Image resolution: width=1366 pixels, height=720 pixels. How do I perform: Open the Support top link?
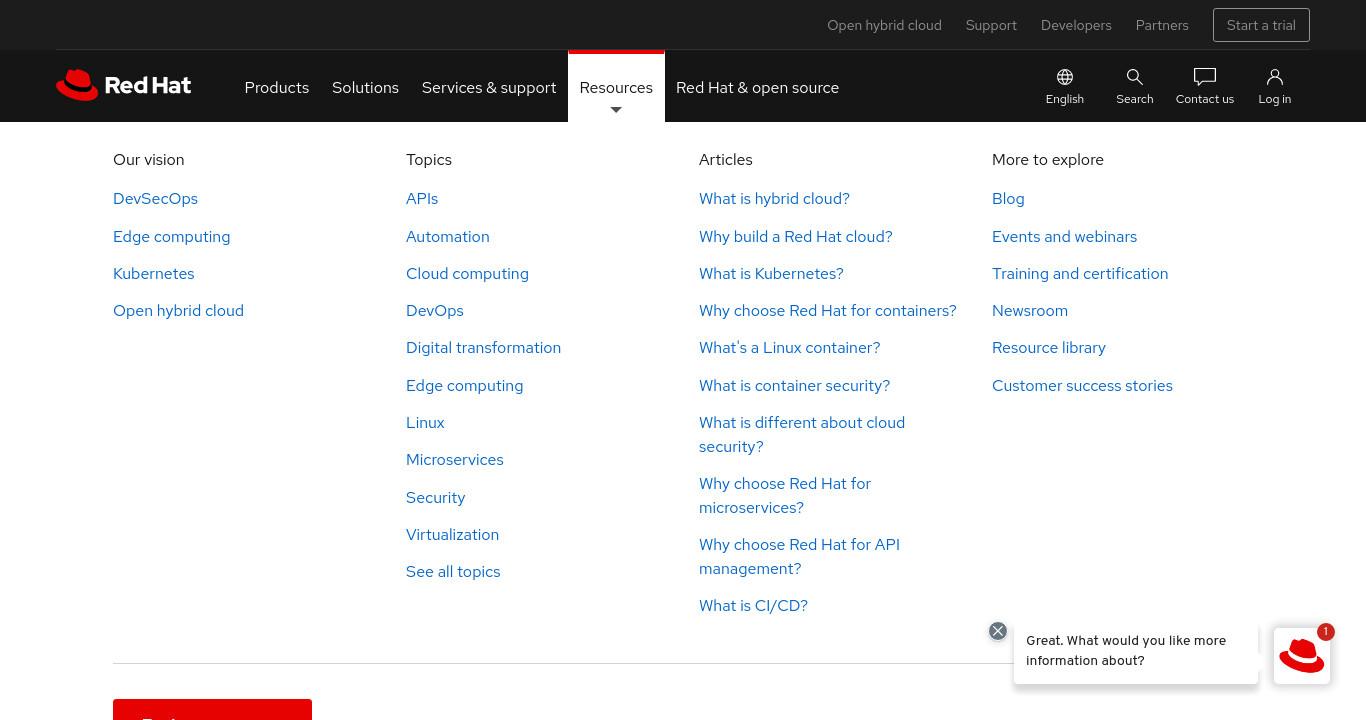[991, 25]
